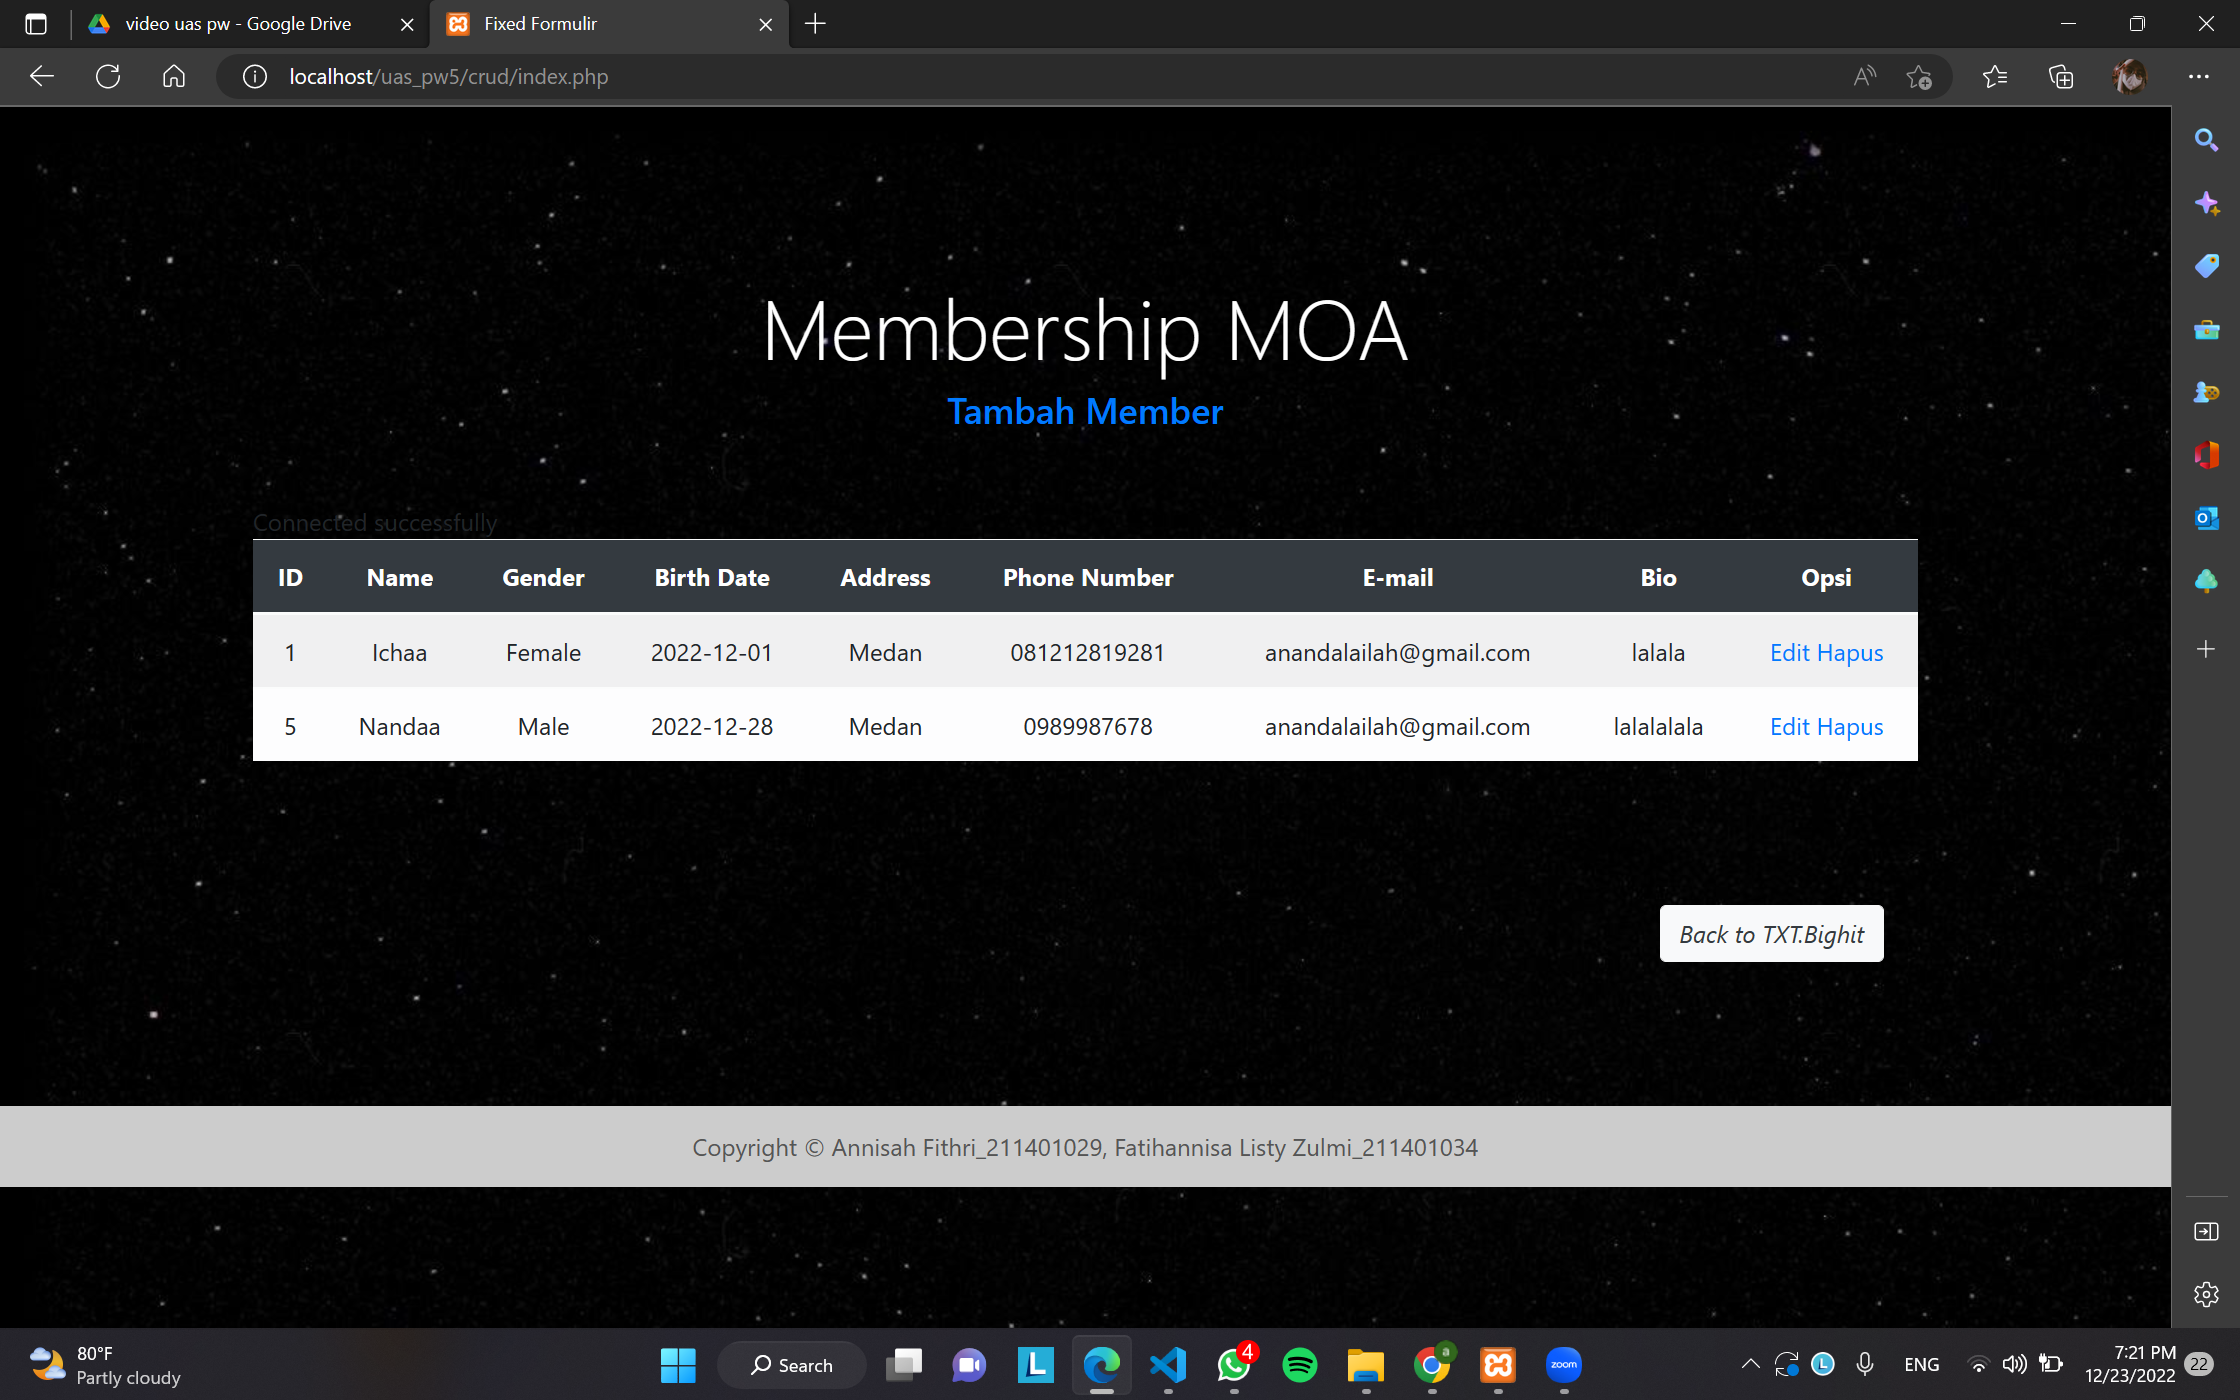Open a new tab with plus button
Viewport: 2240px width, 1400px height.
pyautogui.click(x=815, y=24)
